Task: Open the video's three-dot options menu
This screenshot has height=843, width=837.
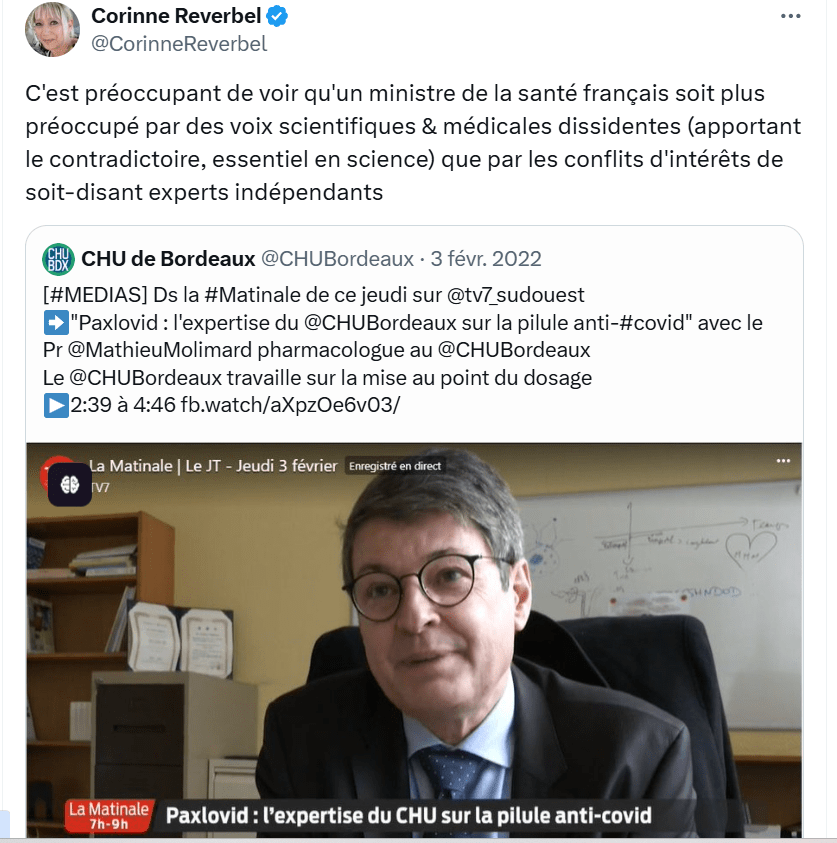Action: pyautogui.click(x=783, y=461)
